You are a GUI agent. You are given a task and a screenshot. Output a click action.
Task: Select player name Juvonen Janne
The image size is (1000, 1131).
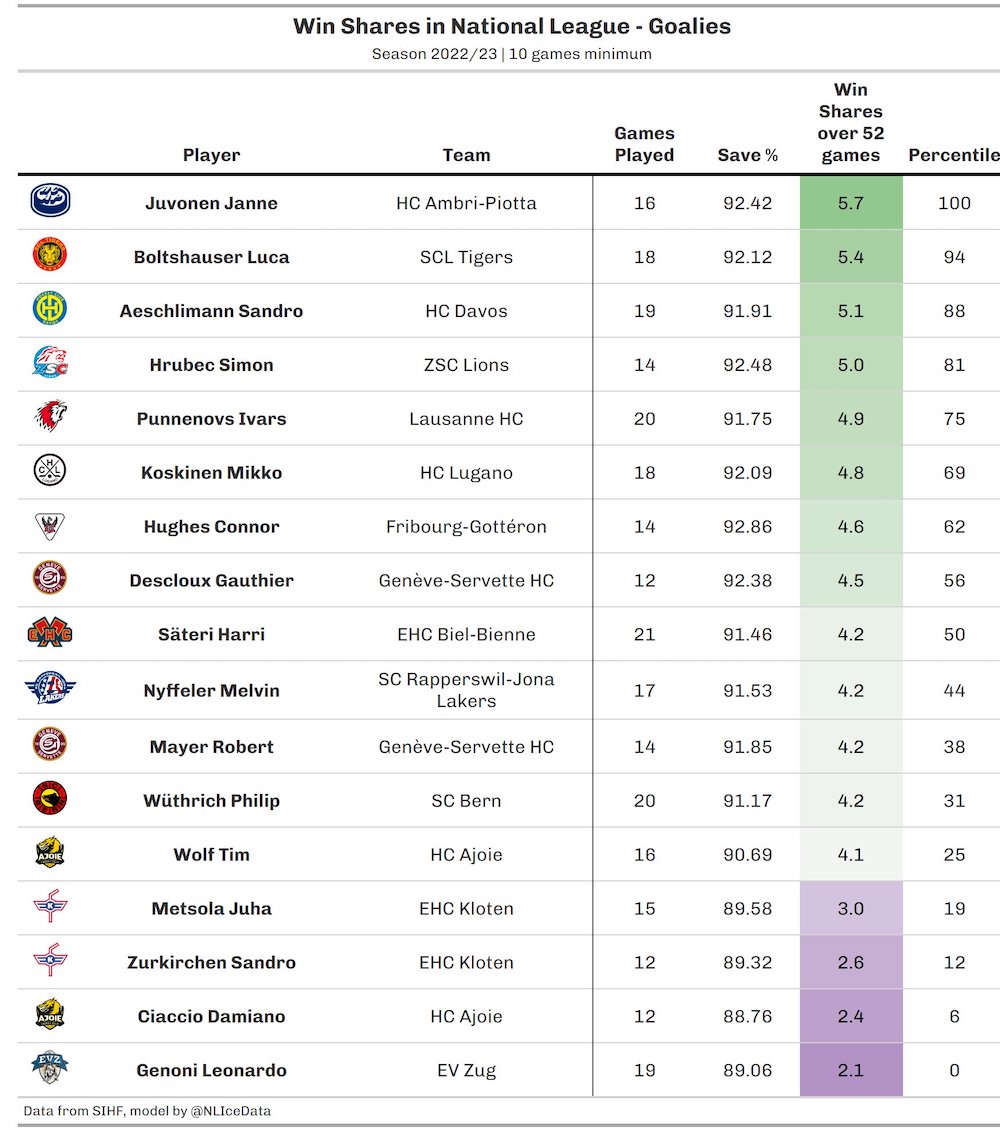coord(211,203)
